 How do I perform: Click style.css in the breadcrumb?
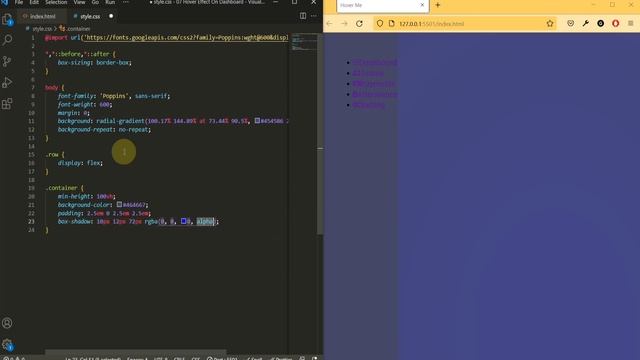(42, 29)
